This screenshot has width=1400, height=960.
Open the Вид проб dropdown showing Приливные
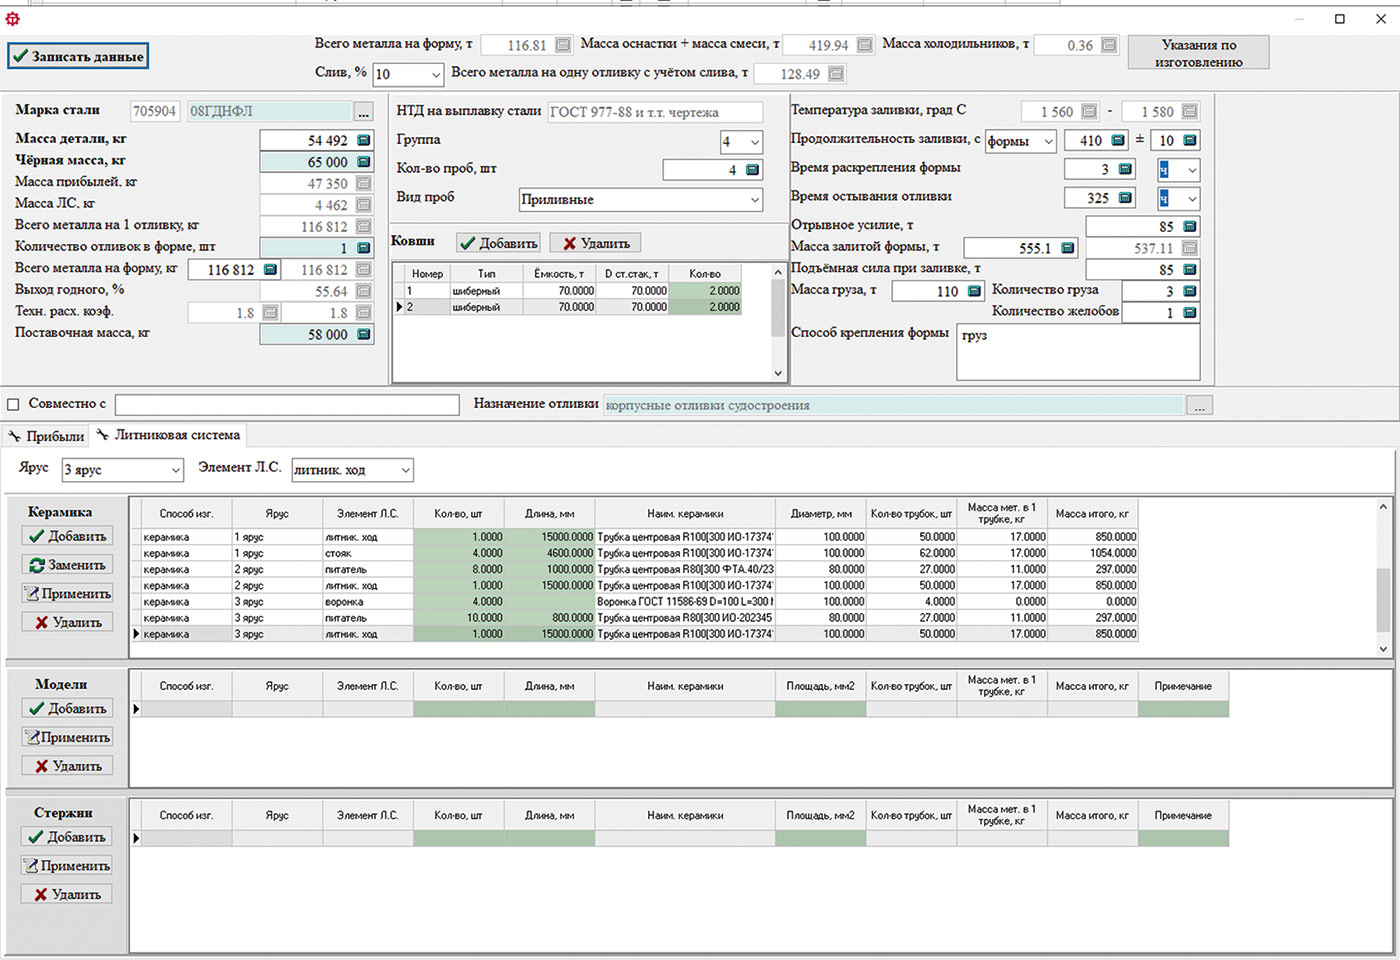(640, 199)
